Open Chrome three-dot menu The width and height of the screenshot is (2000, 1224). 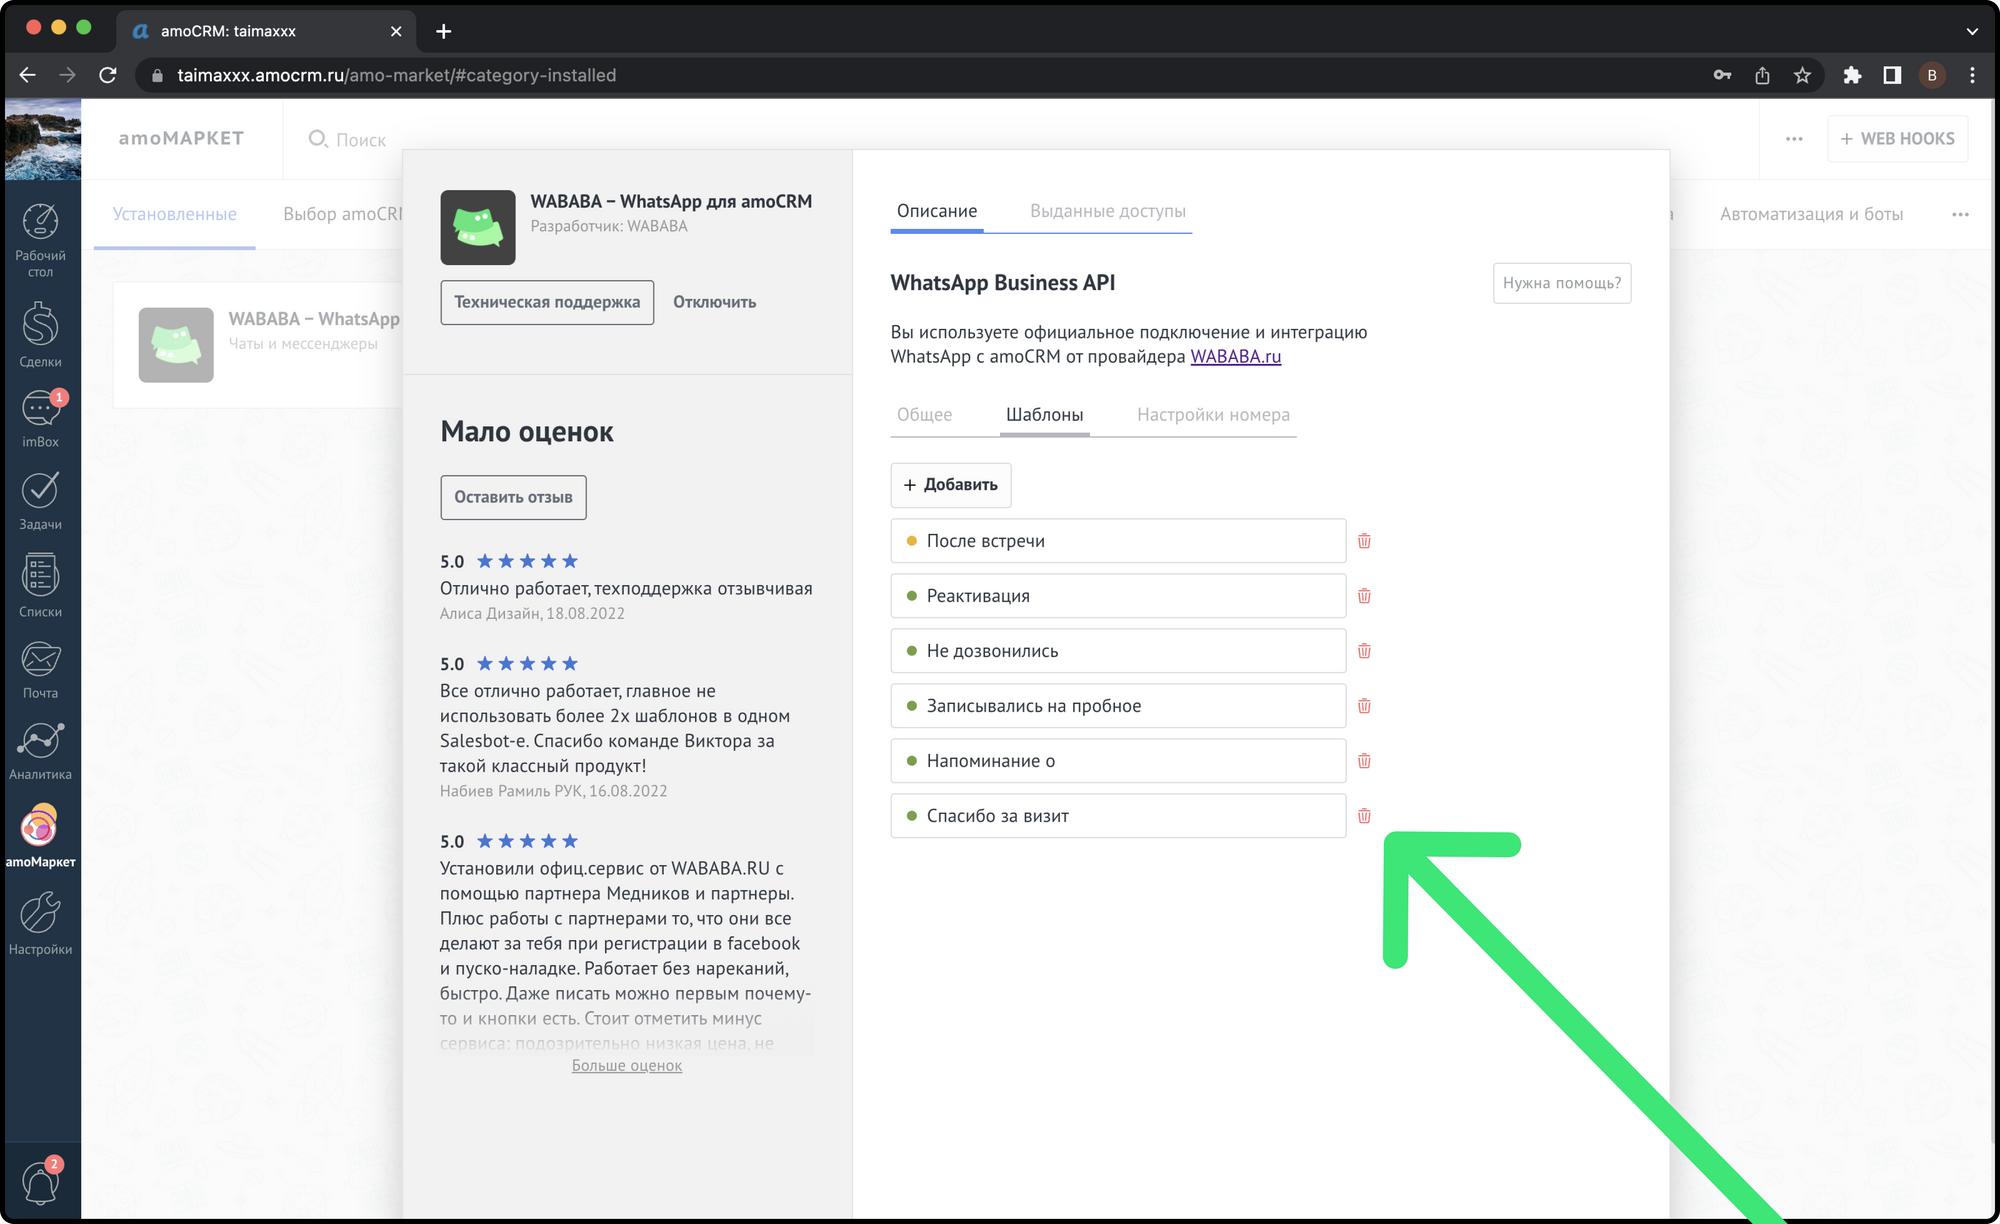[x=1972, y=75]
